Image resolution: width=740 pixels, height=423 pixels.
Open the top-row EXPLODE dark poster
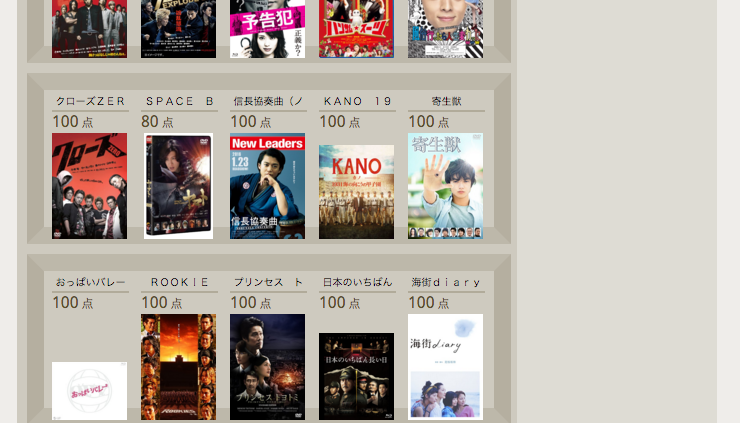(178, 29)
